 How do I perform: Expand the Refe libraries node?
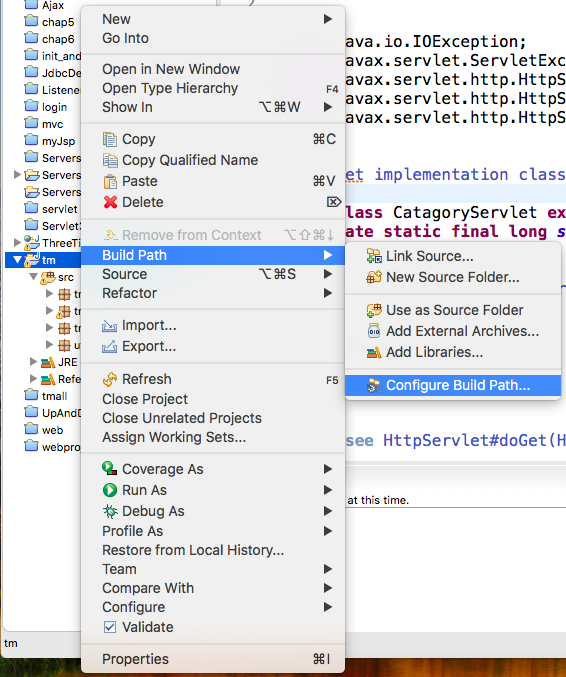pyautogui.click(x=33, y=379)
